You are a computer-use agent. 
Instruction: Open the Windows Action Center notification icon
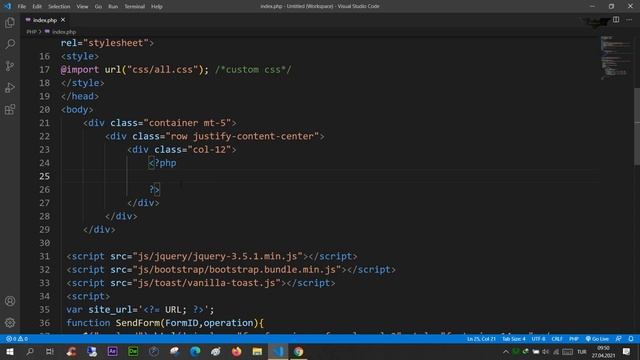click(627, 351)
